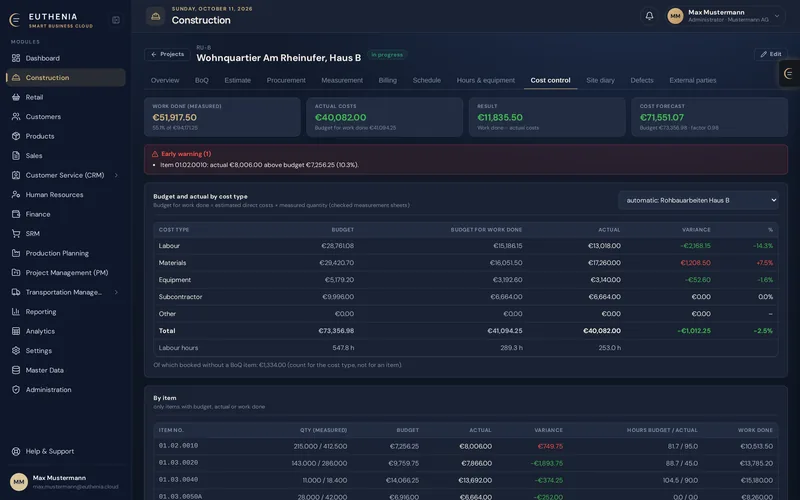Open the Site diary tab

coord(601,80)
